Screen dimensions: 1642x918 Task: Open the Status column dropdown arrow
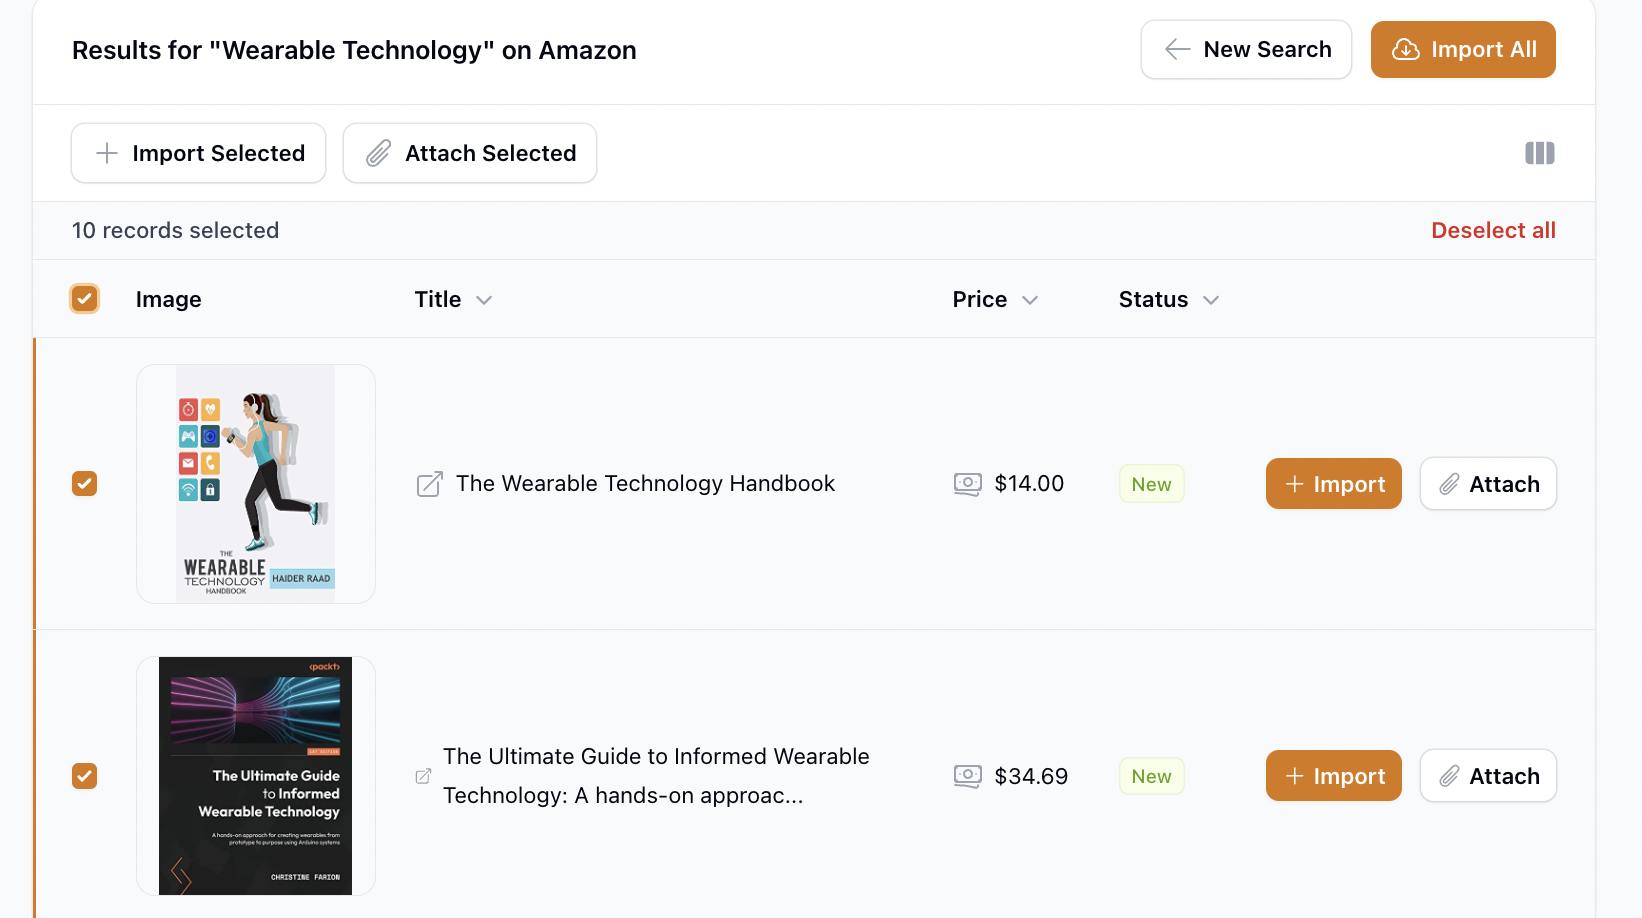point(1211,300)
